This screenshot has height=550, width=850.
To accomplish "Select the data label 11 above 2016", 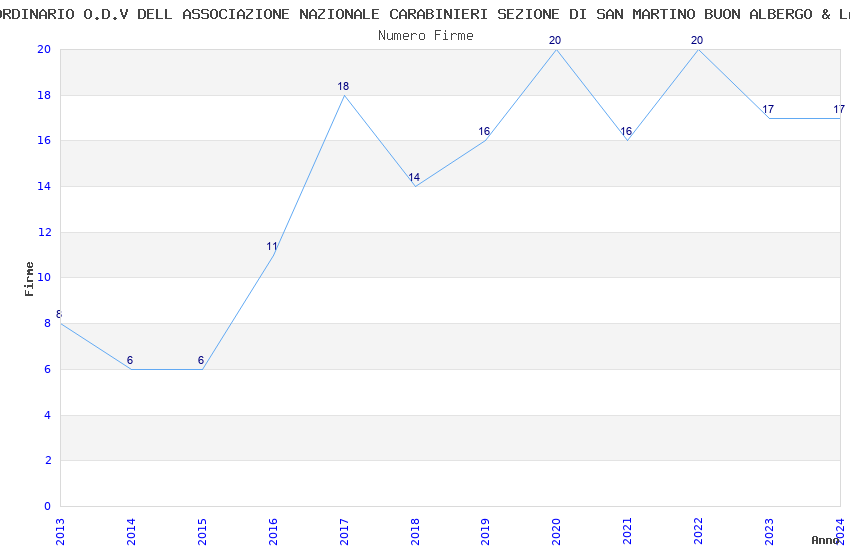I will (272, 246).
